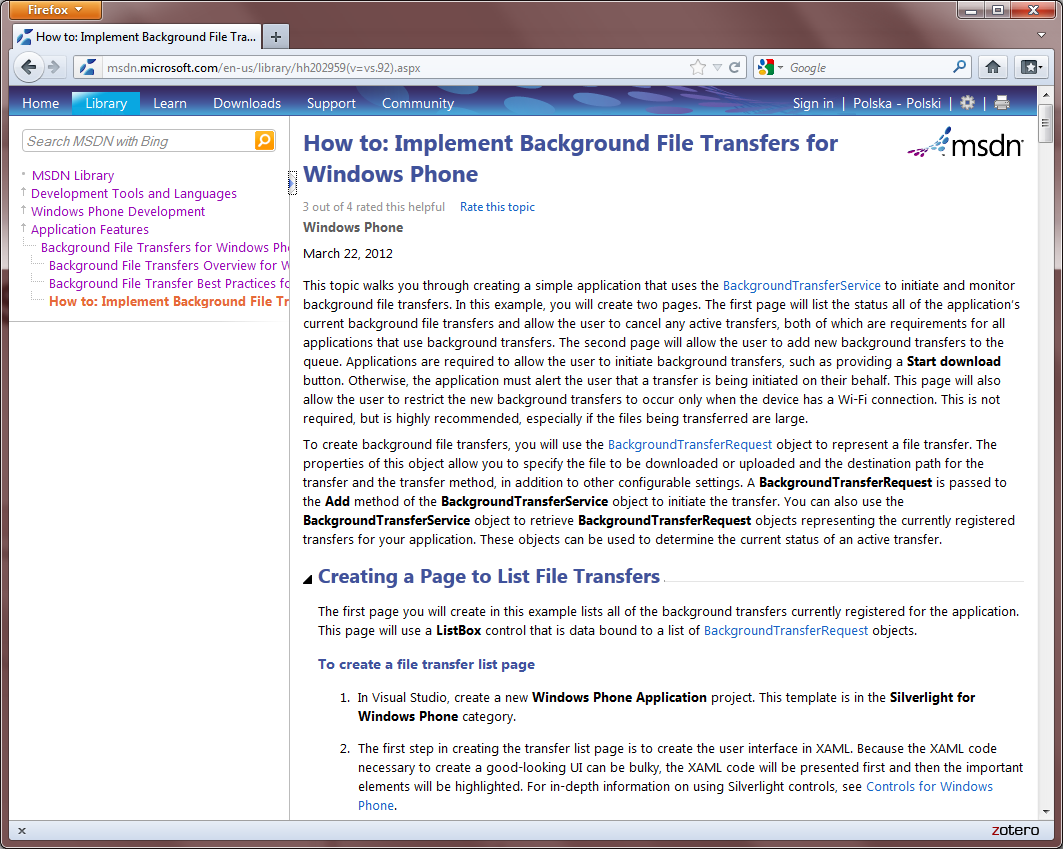
Task: Select the Library menu item
Action: point(106,103)
